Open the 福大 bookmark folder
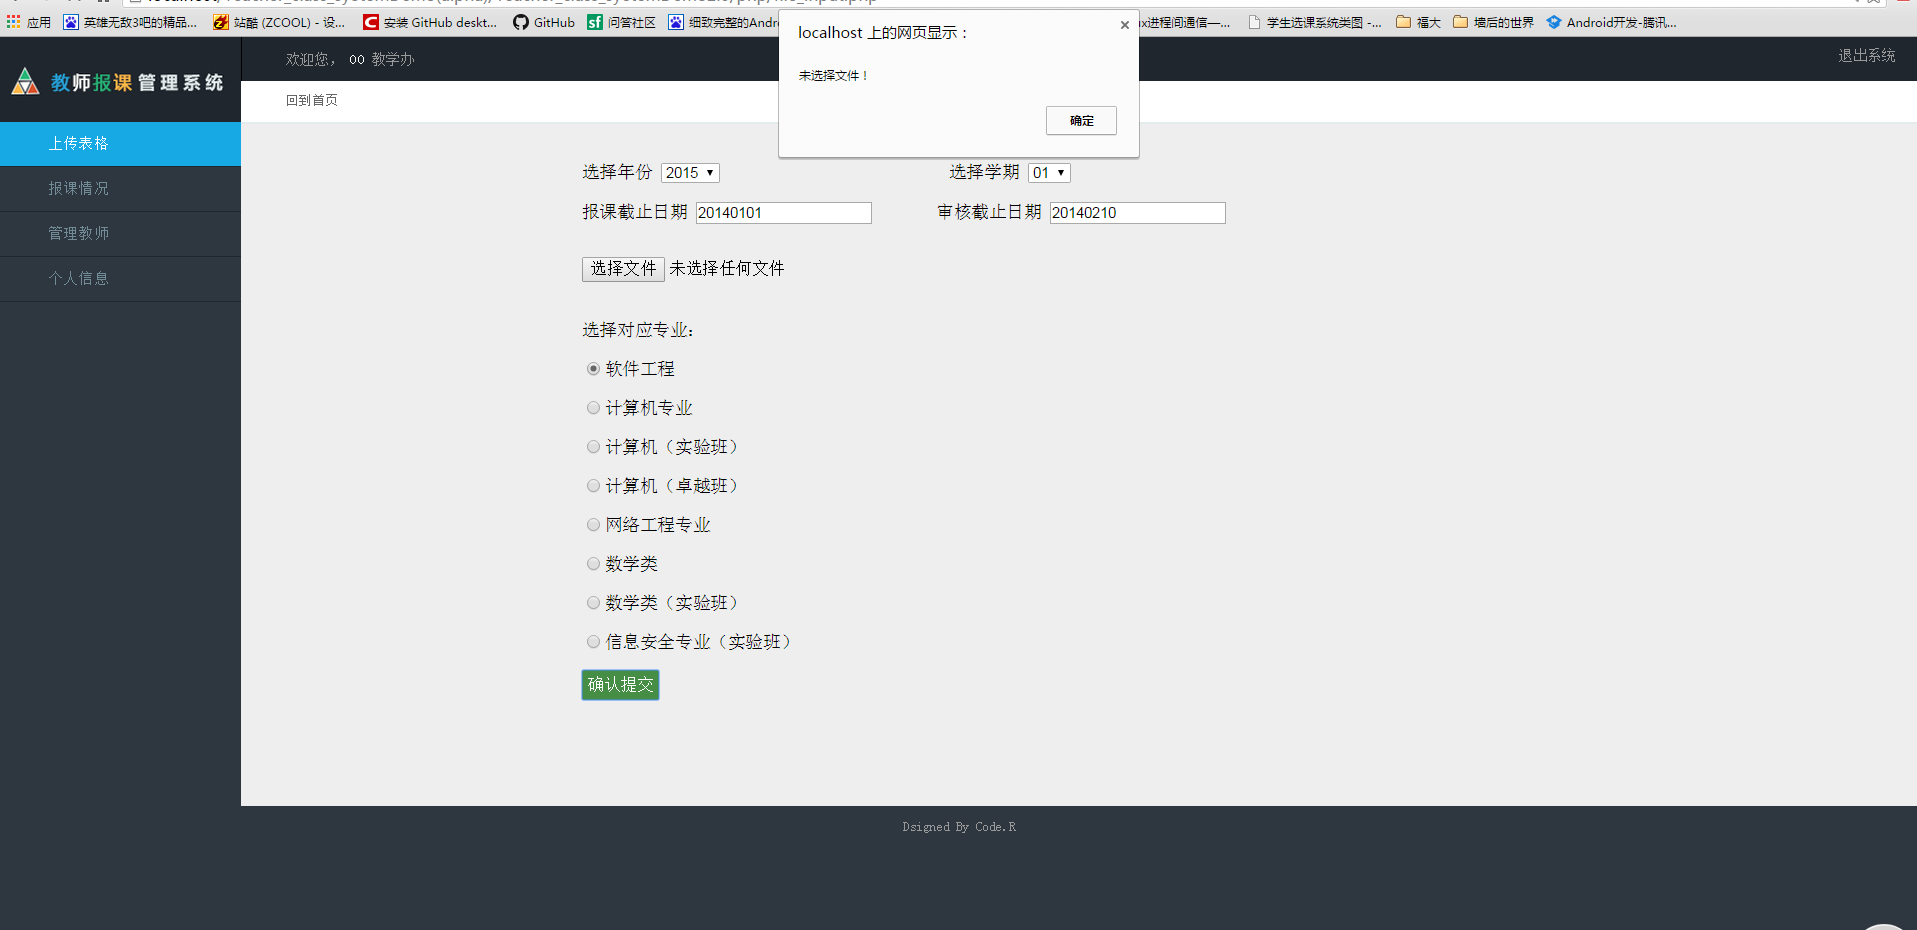This screenshot has height=930, width=1917. coord(1418,22)
